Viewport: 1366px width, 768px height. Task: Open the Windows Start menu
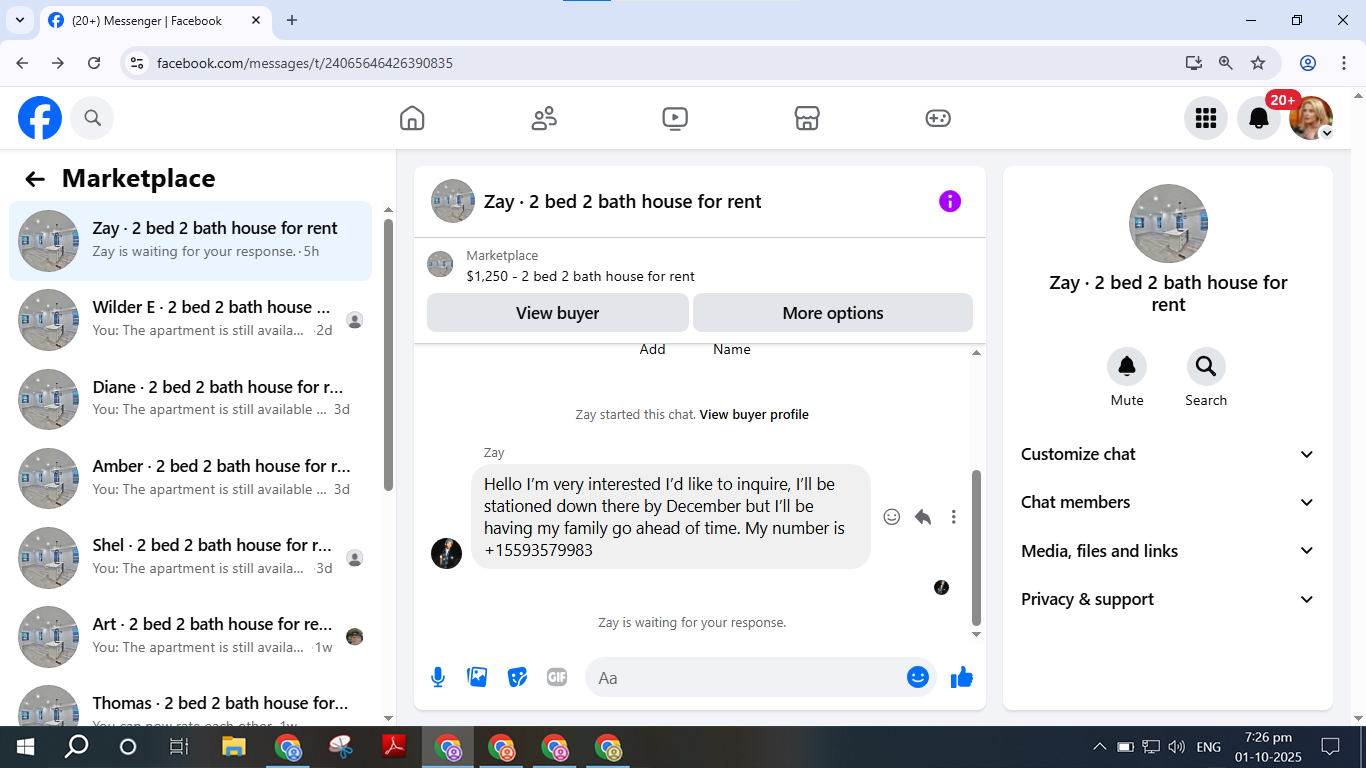point(24,747)
